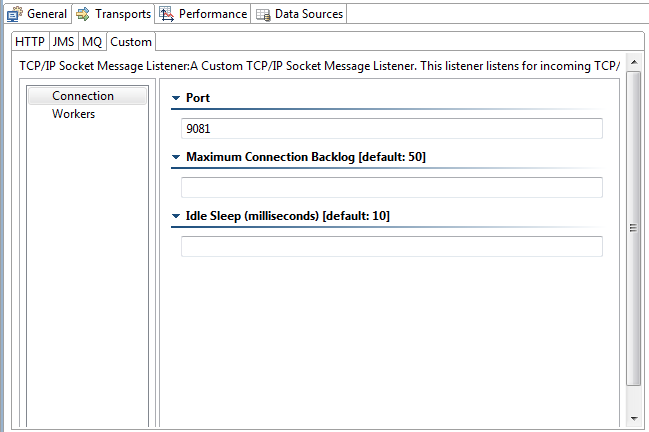Collapse the Maximum Connection Backlog section
The width and height of the screenshot is (649, 432).
click(176, 157)
